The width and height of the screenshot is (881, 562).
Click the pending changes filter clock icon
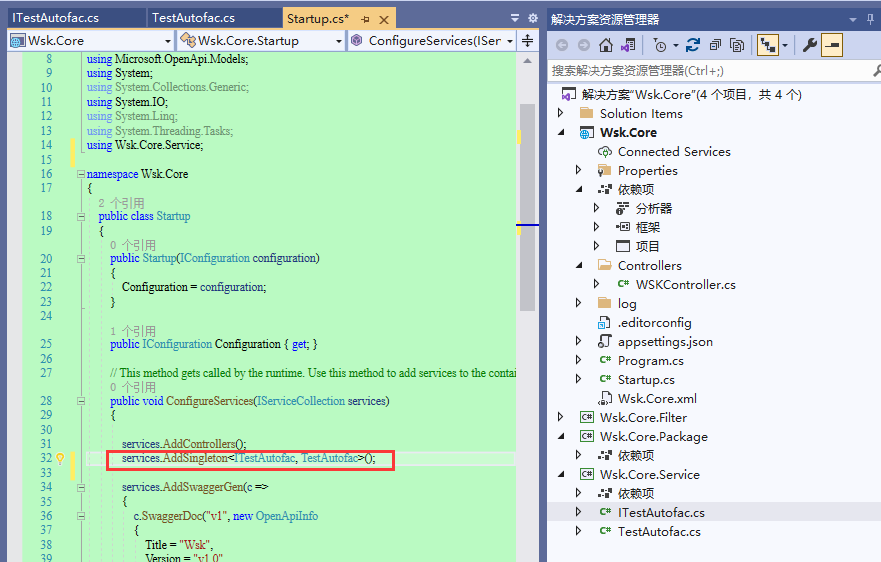pyautogui.click(x=660, y=45)
